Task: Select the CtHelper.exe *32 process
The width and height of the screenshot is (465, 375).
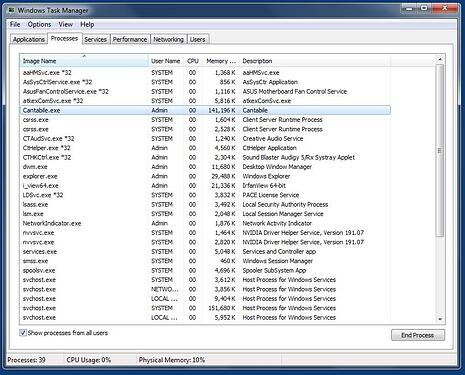Action: 205,148
